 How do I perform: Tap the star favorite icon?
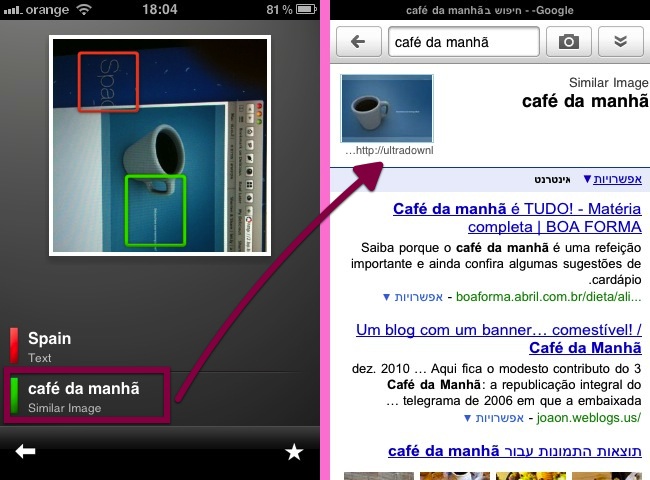point(294,453)
